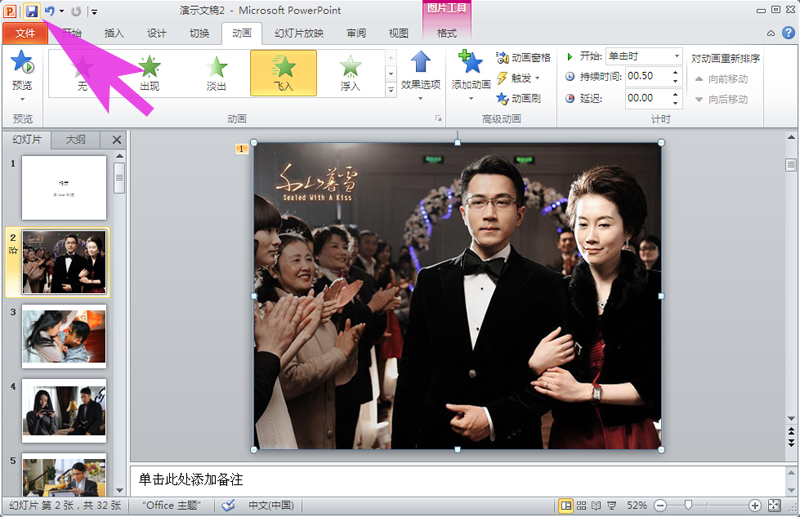800x517 pixels.
Task: Open the 动画窗格 animation pane
Action: 523,58
